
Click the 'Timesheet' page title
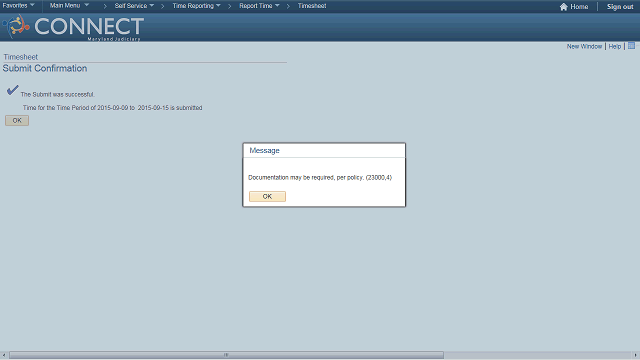click(x=20, y=57)
